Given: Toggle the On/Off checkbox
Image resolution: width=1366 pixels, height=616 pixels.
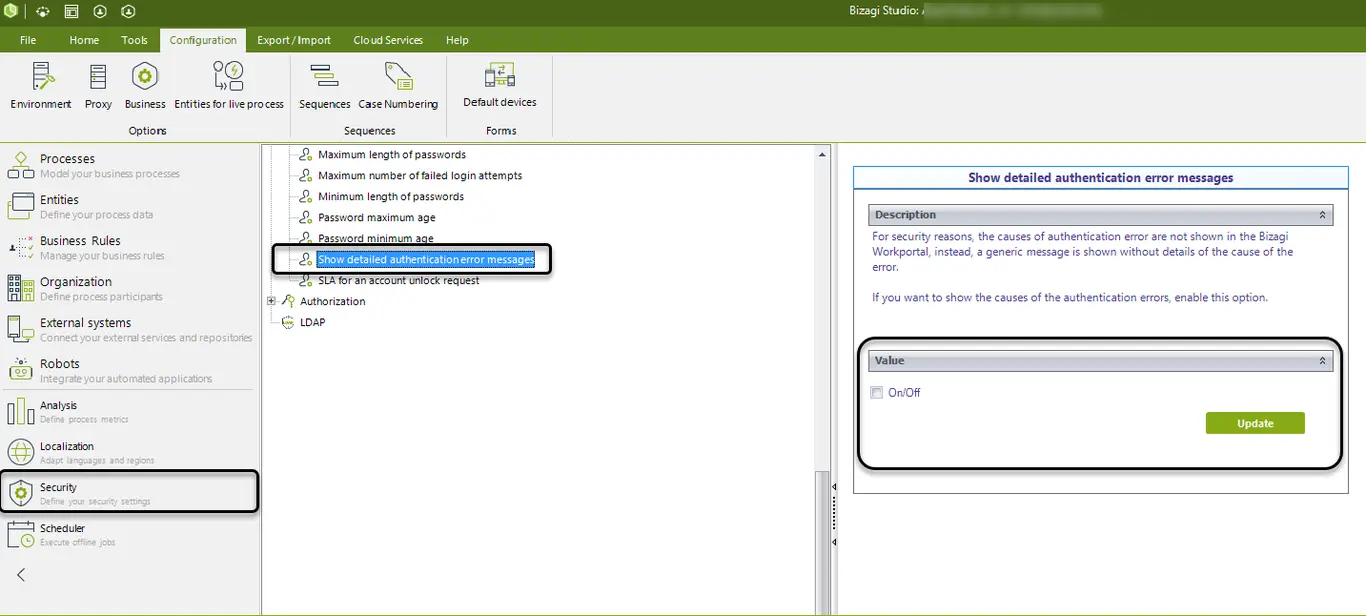Looking at the screenshot, I should click(877, 393).
